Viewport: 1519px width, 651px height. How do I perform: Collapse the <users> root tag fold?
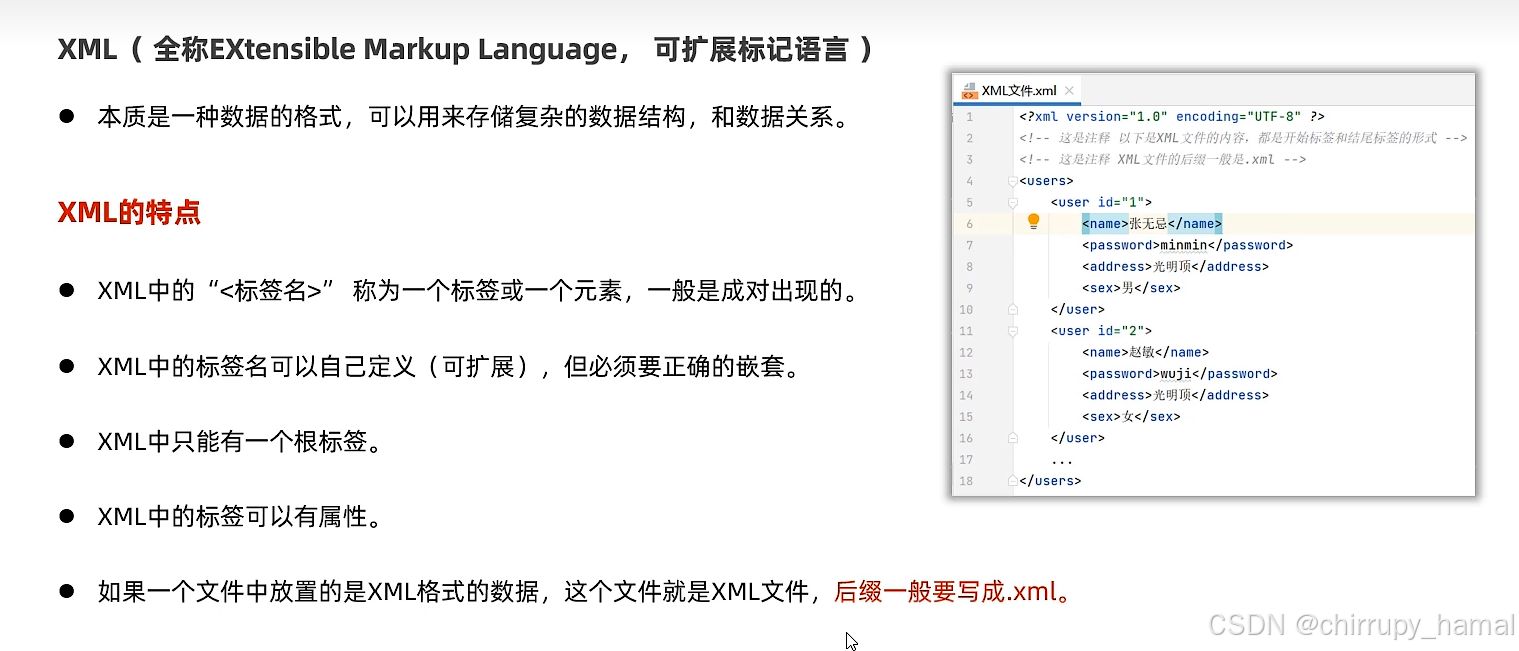(x=1013, y=181)
